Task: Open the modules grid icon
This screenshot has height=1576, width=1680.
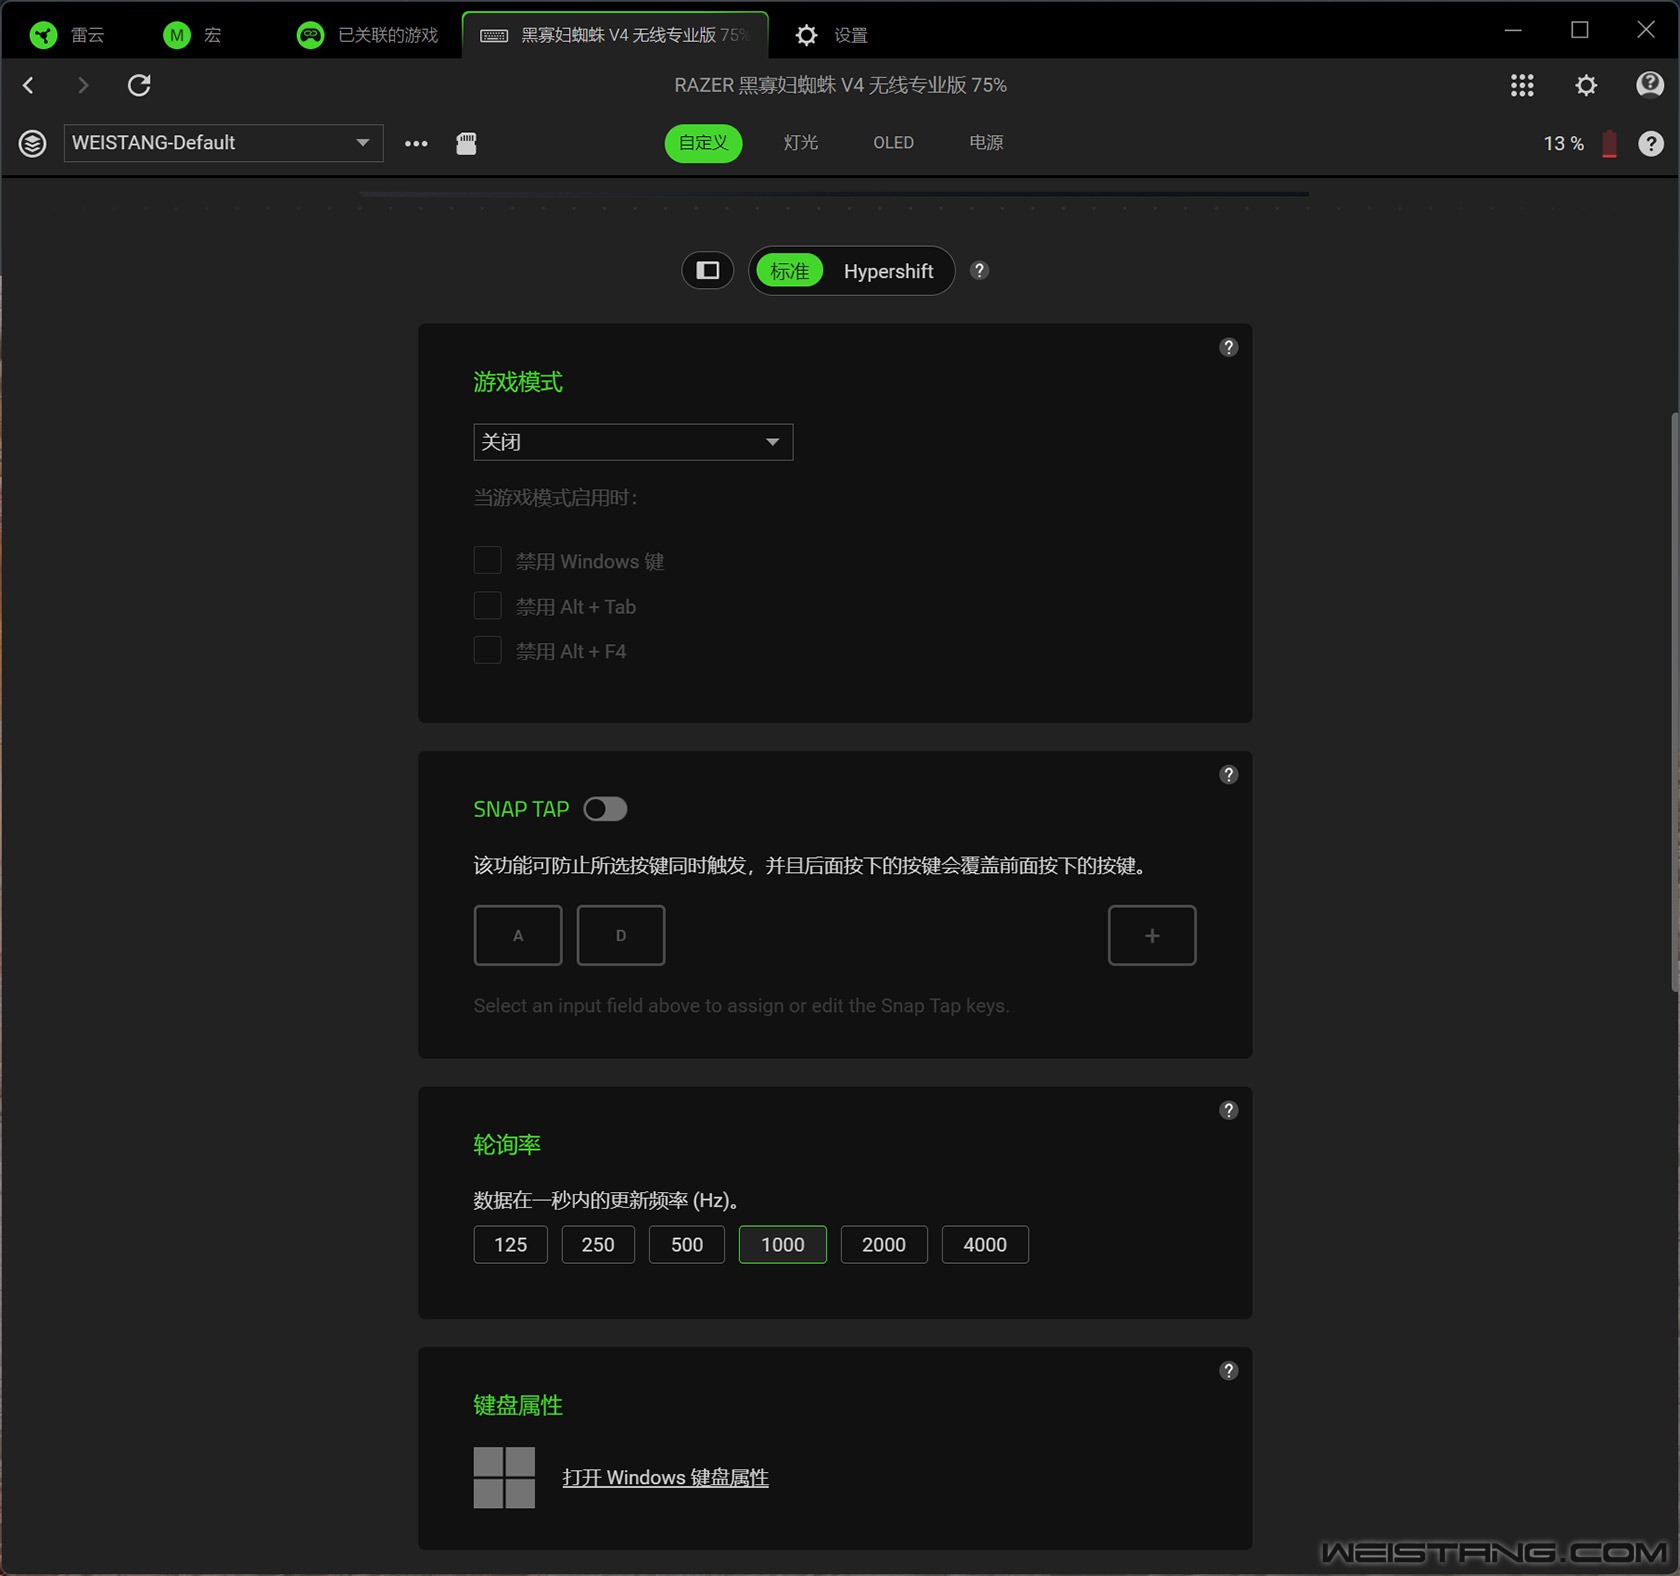Action: pyautogui.click(x=1522, y=85)
